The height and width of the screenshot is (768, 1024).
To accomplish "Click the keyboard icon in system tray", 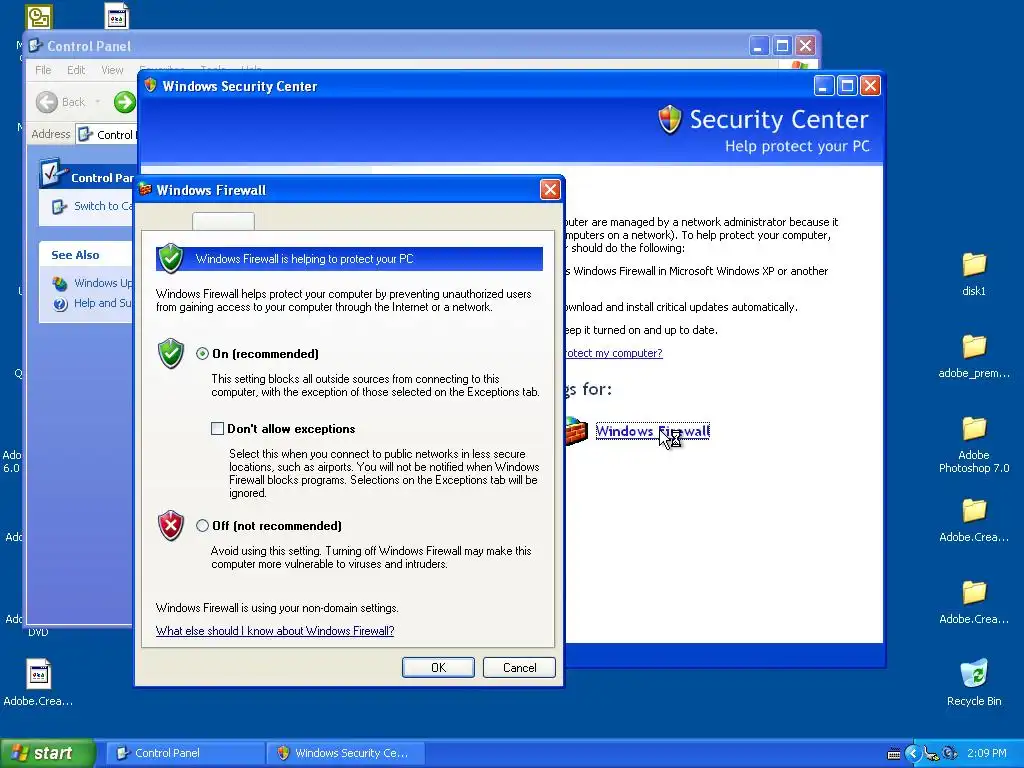I will pyautogui.click(x=894, y=754).
